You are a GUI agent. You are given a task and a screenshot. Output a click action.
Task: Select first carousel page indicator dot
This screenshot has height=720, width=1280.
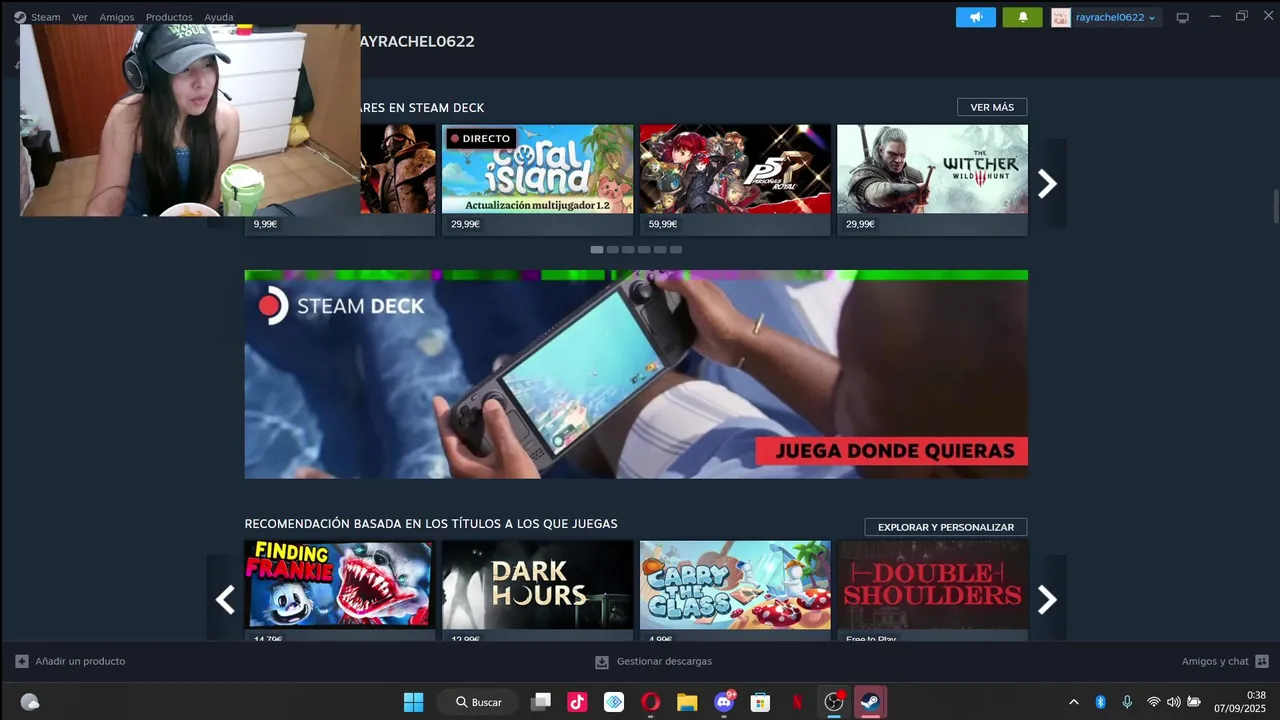(x=597, y=250)
